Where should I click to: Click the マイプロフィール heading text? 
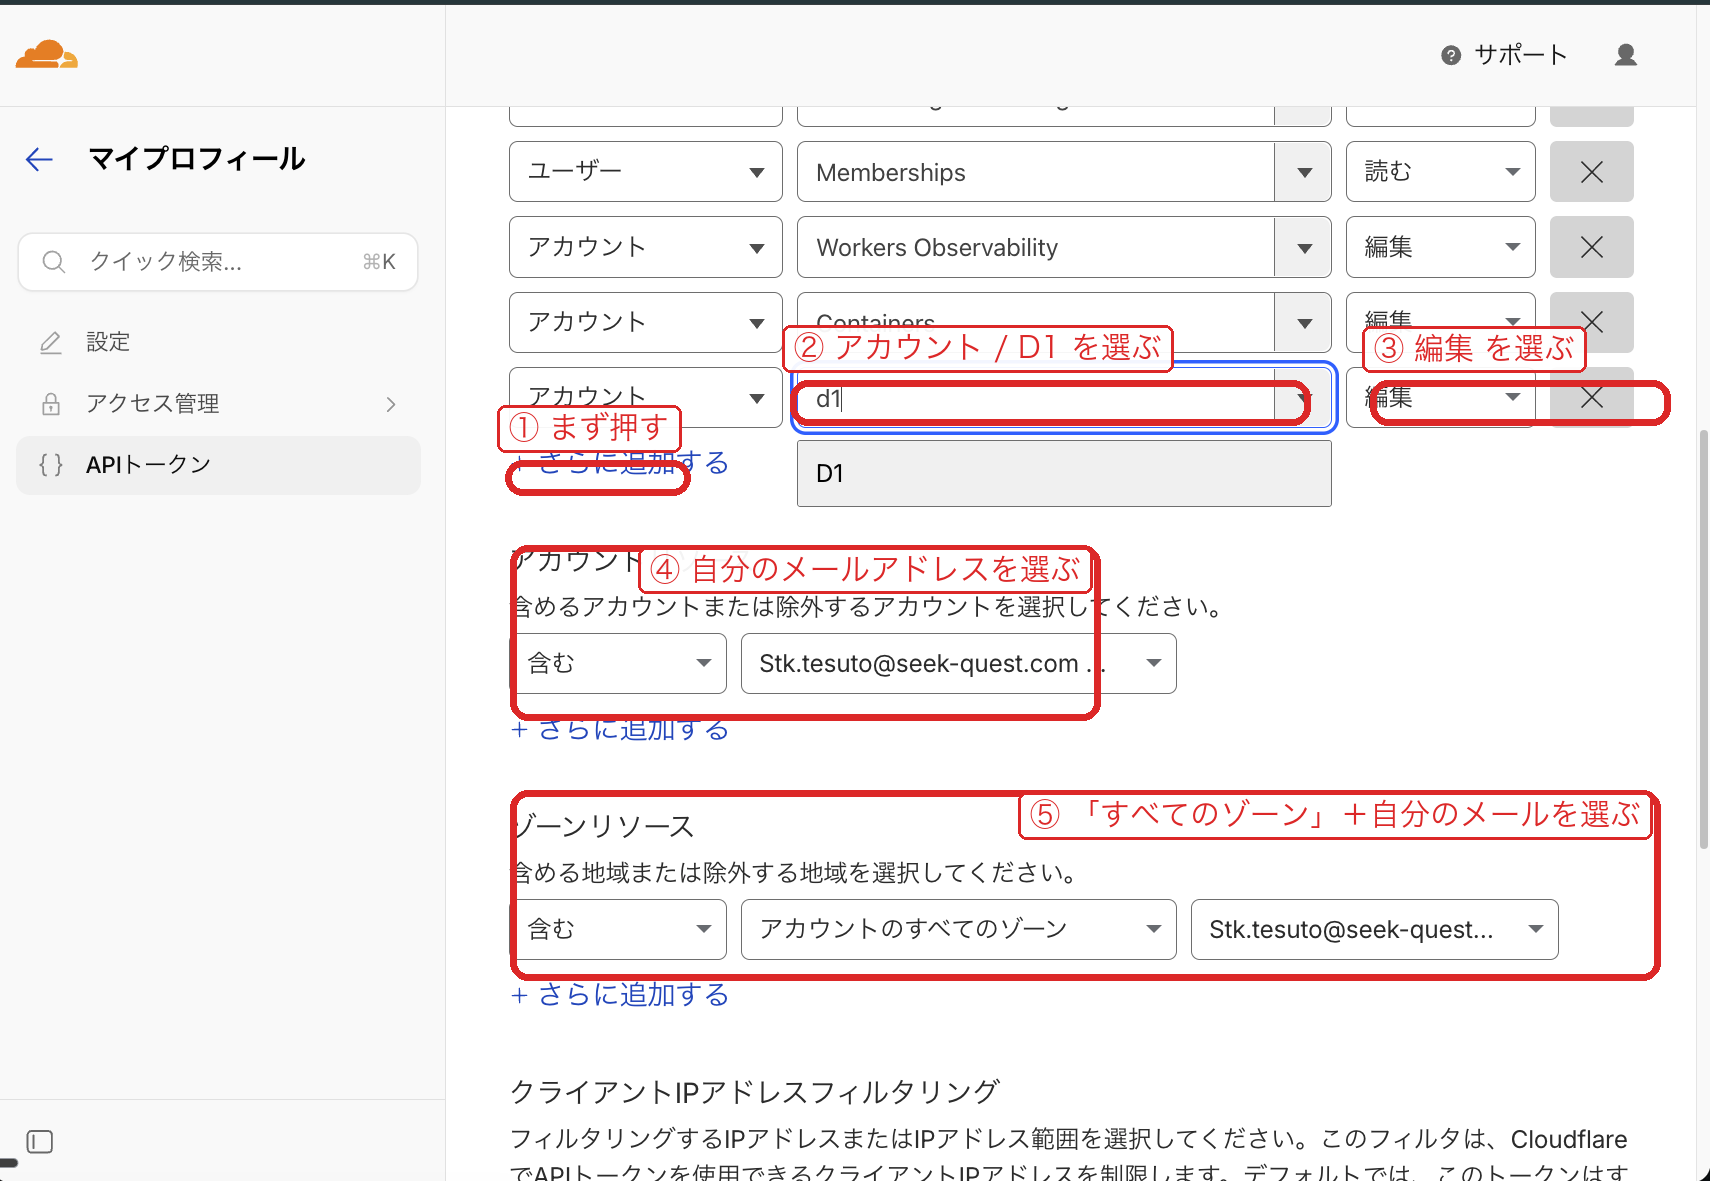click(197, 159)
